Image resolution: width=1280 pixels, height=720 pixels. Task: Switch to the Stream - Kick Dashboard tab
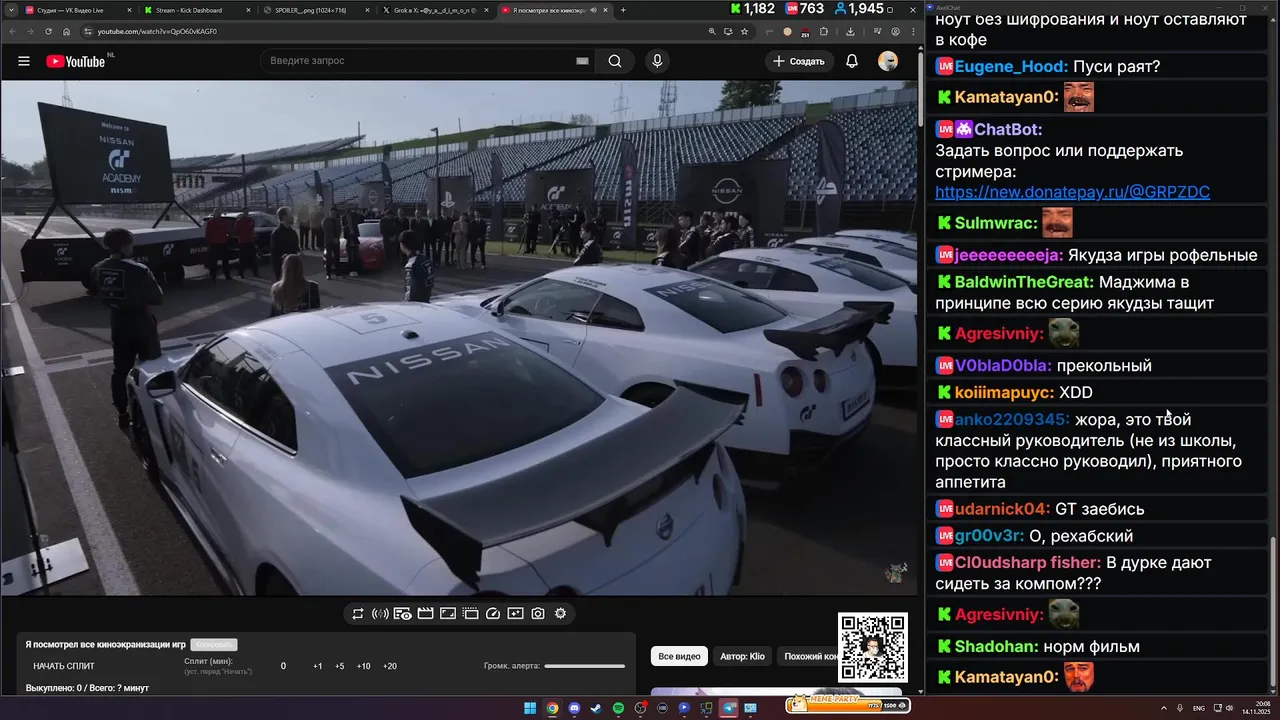click(x=196, y=10)
